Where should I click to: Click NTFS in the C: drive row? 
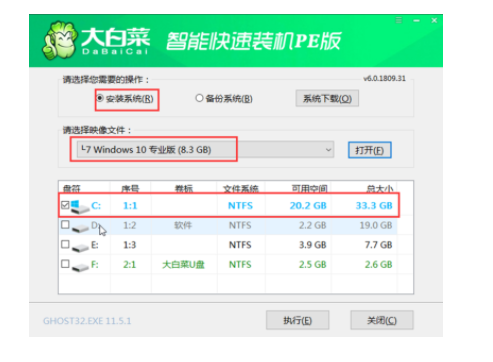(240, 205)
